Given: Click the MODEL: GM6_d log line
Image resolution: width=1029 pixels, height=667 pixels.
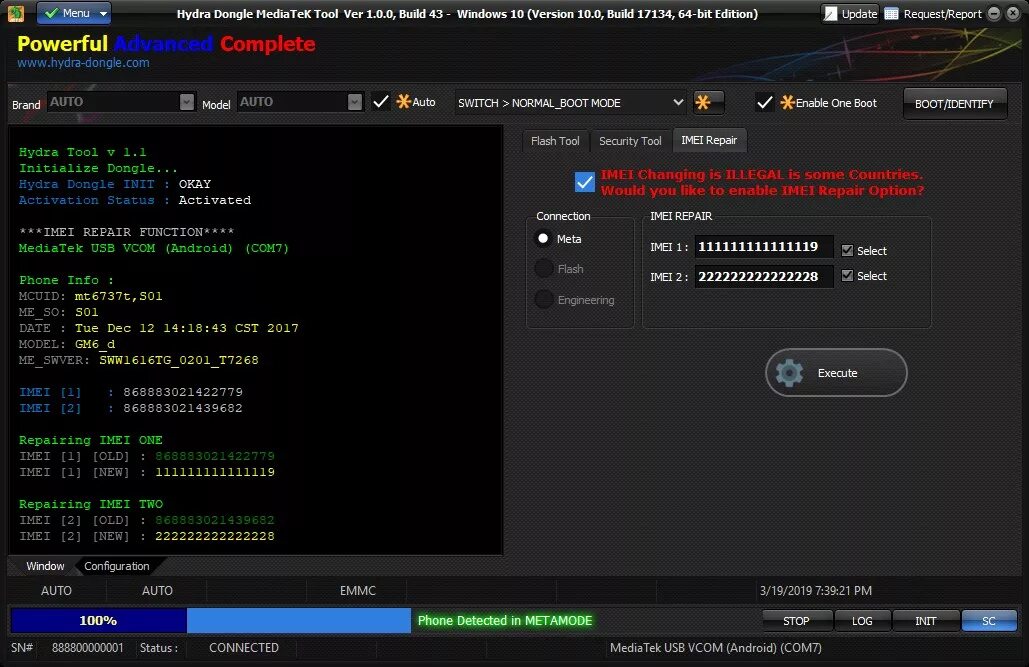Looking at the screenshot, I should [x=67, y=344].
